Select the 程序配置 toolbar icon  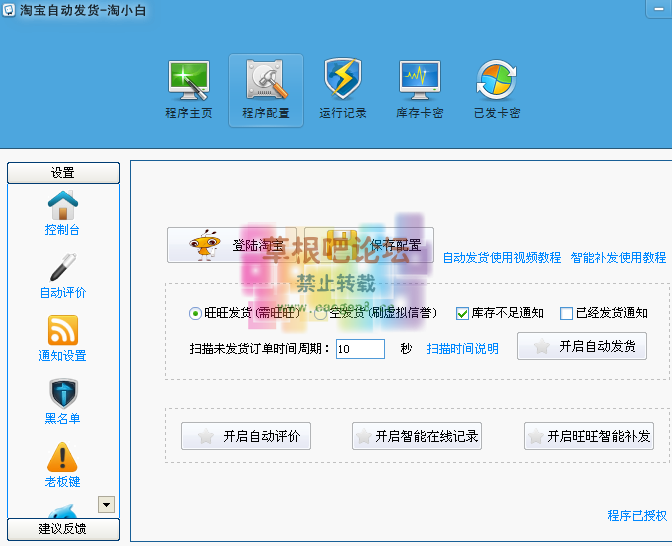point(266,89)
